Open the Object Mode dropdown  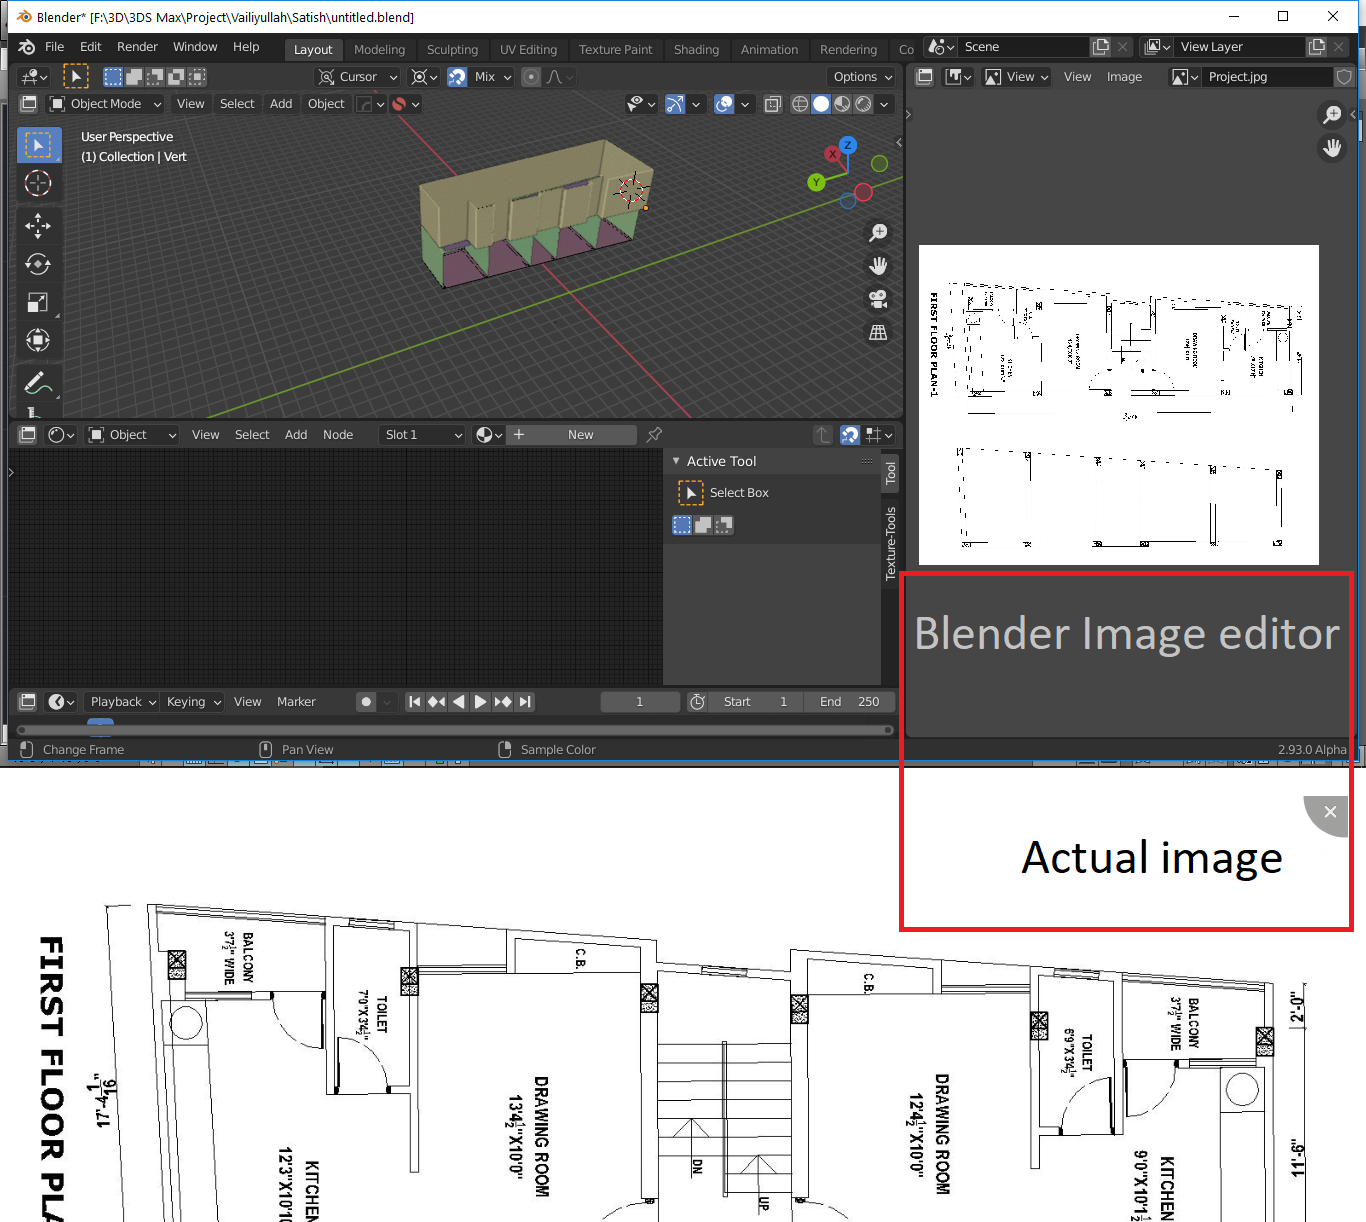106,104
